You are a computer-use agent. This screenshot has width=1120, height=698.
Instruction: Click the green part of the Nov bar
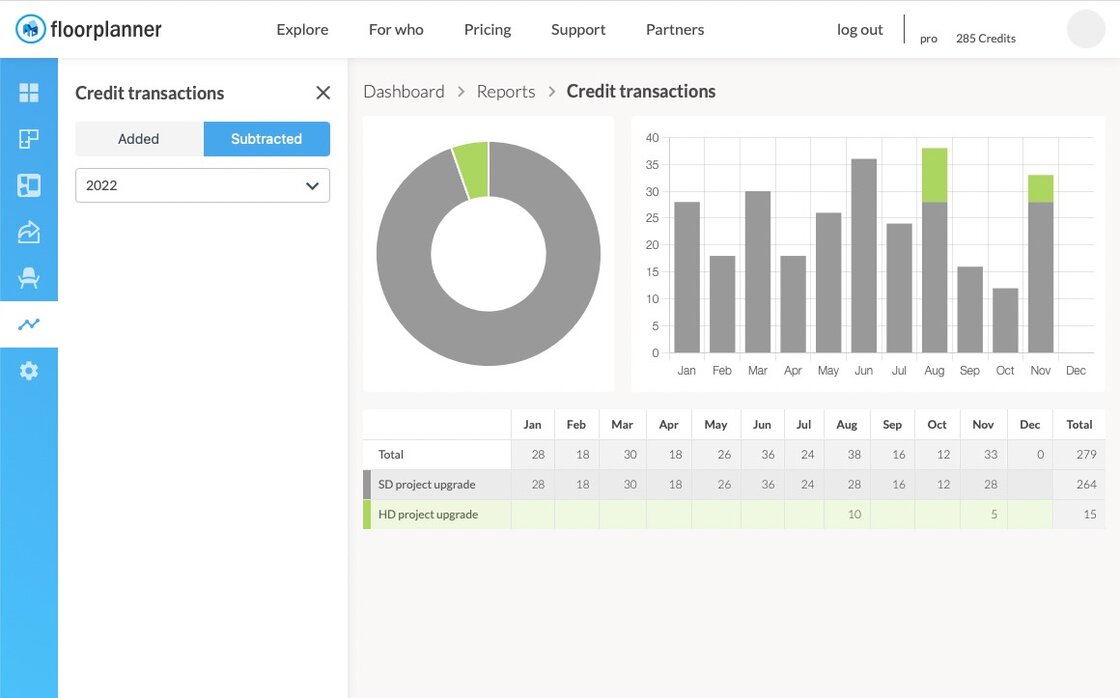[1041, 189]
